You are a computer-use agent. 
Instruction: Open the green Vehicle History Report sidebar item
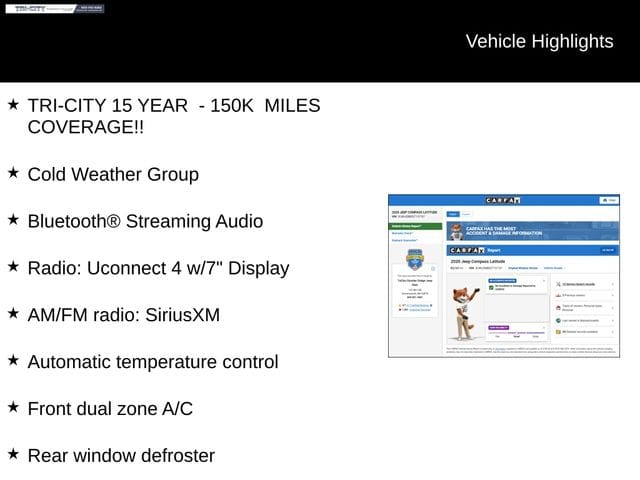[x=414, y=227]
